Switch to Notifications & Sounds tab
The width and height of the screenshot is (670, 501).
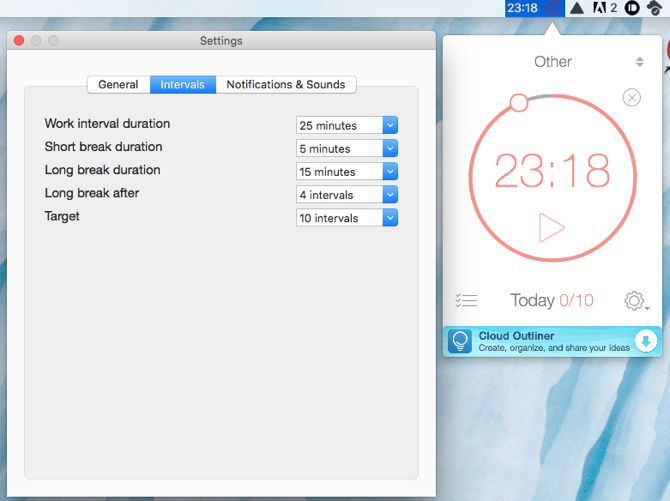click(286, 85)
